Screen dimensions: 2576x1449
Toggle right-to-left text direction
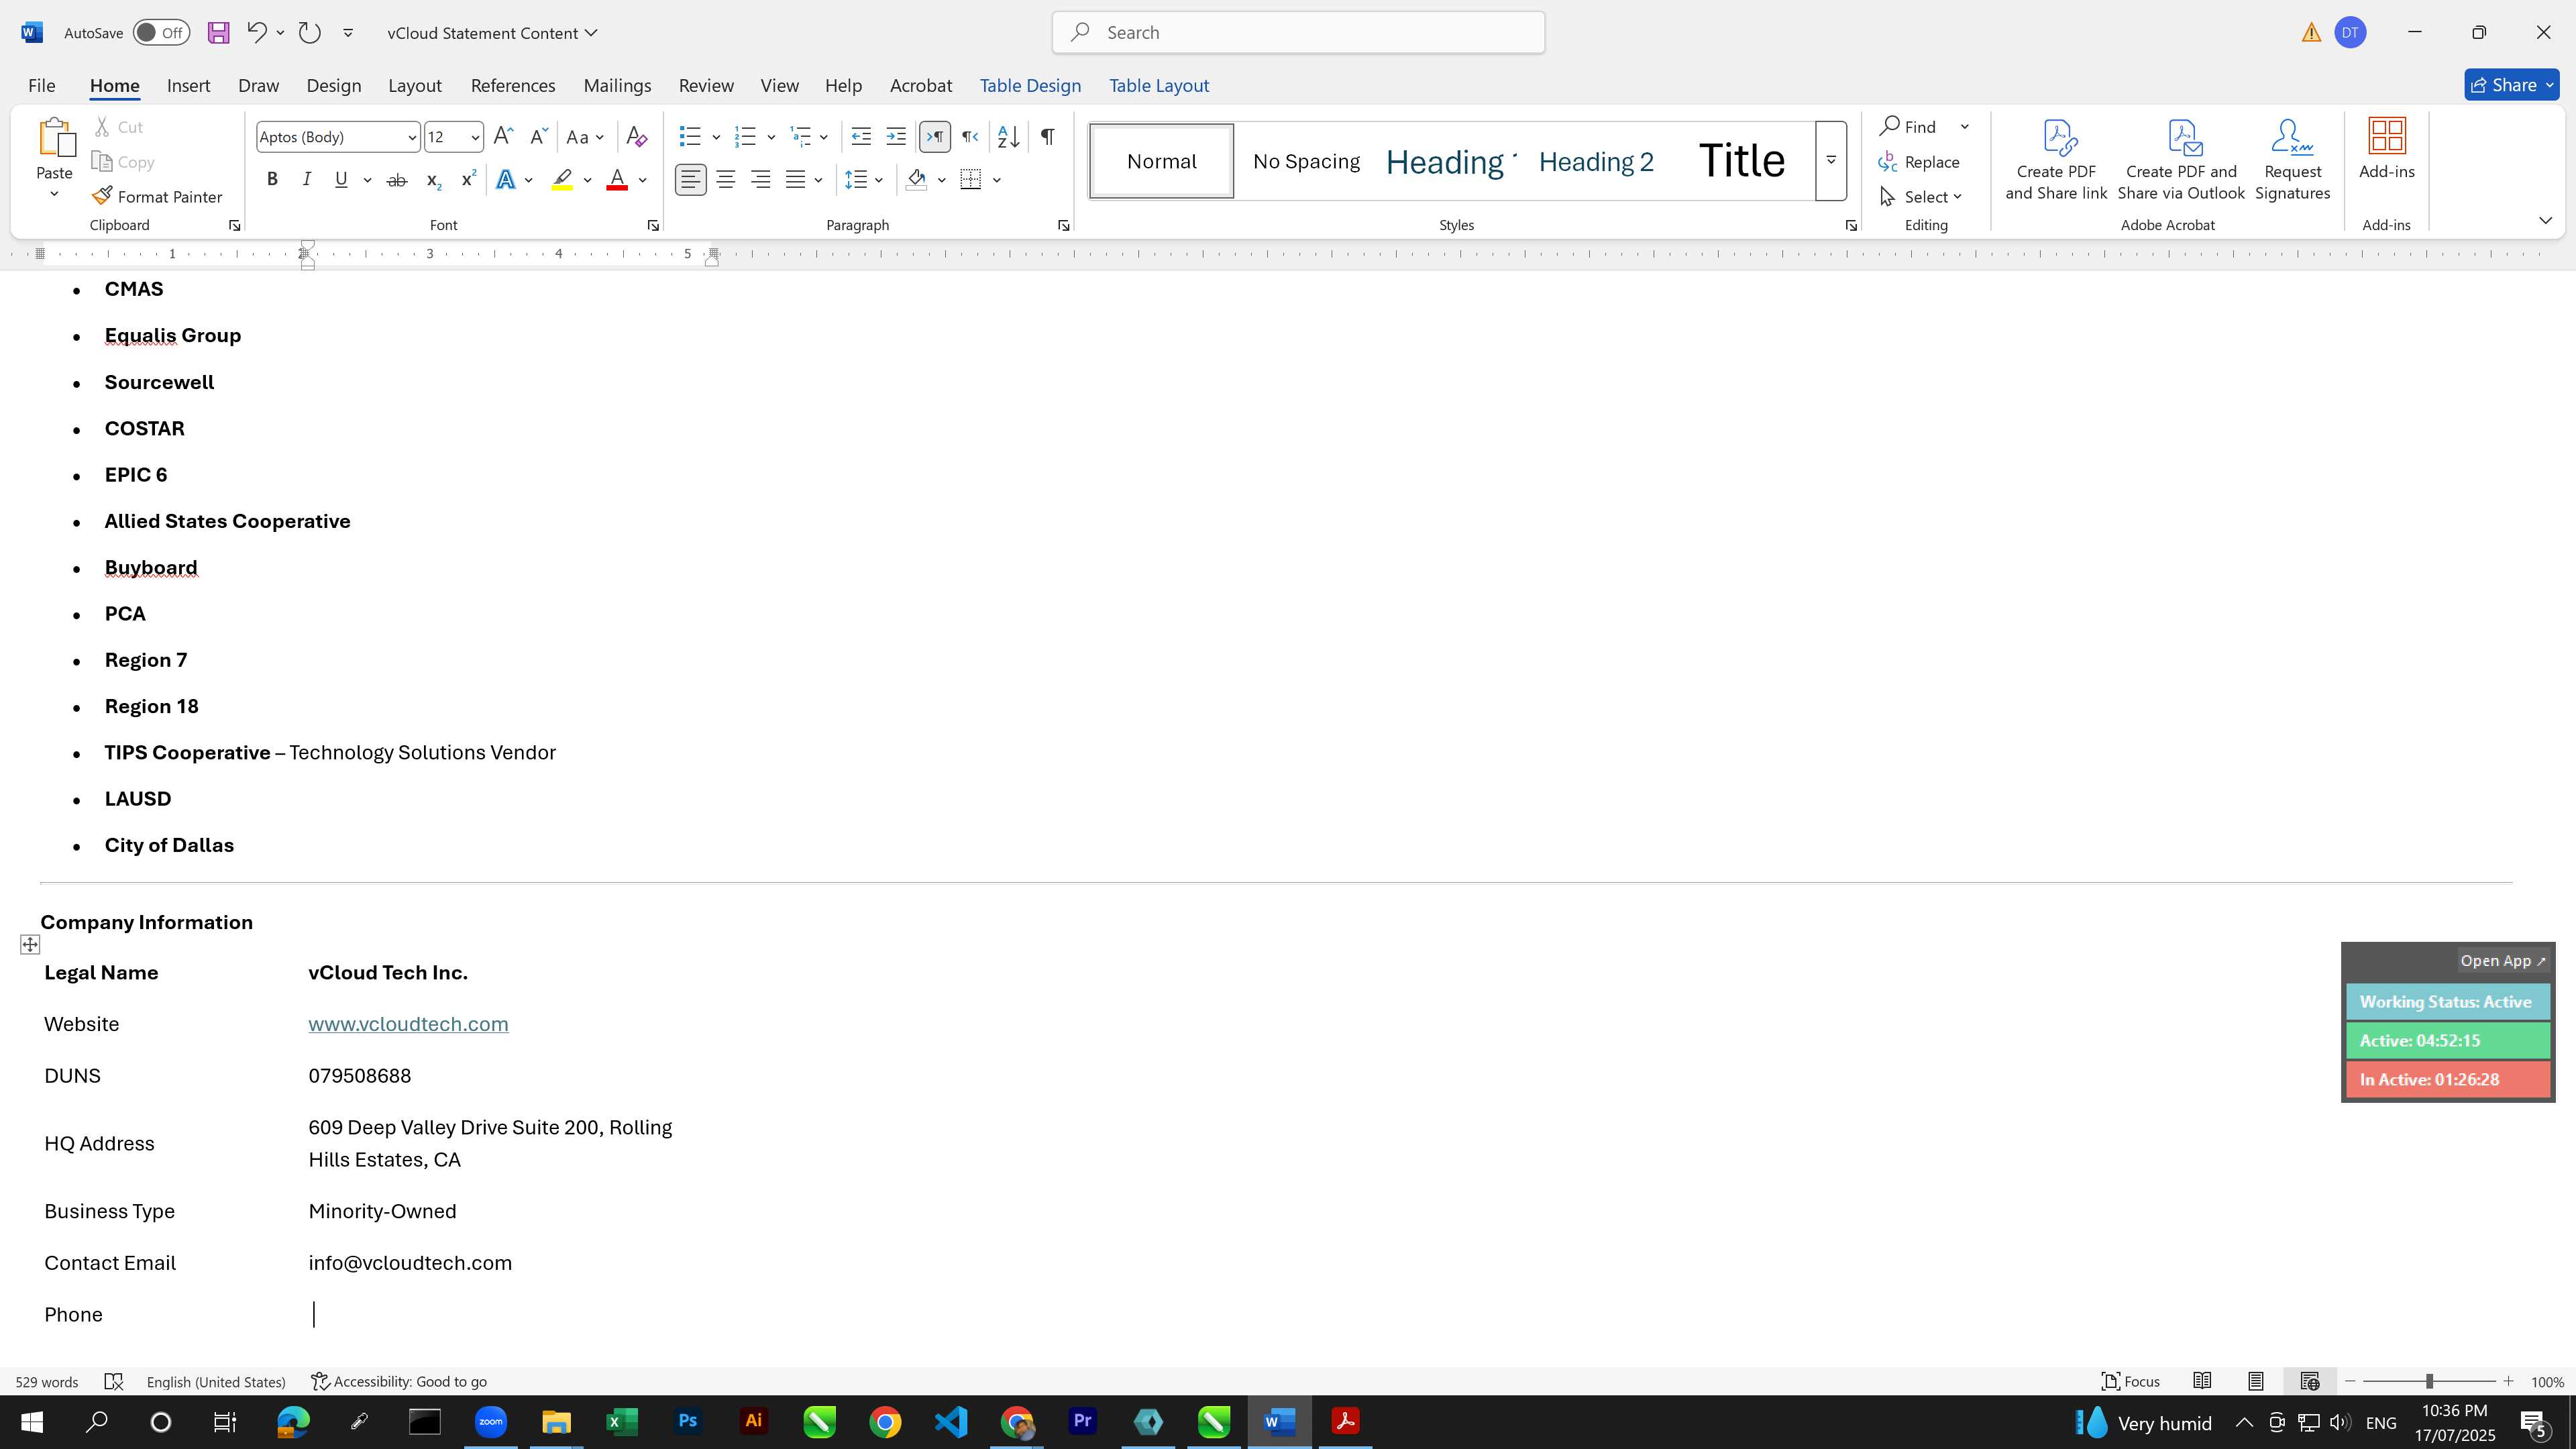click(969, 137)
